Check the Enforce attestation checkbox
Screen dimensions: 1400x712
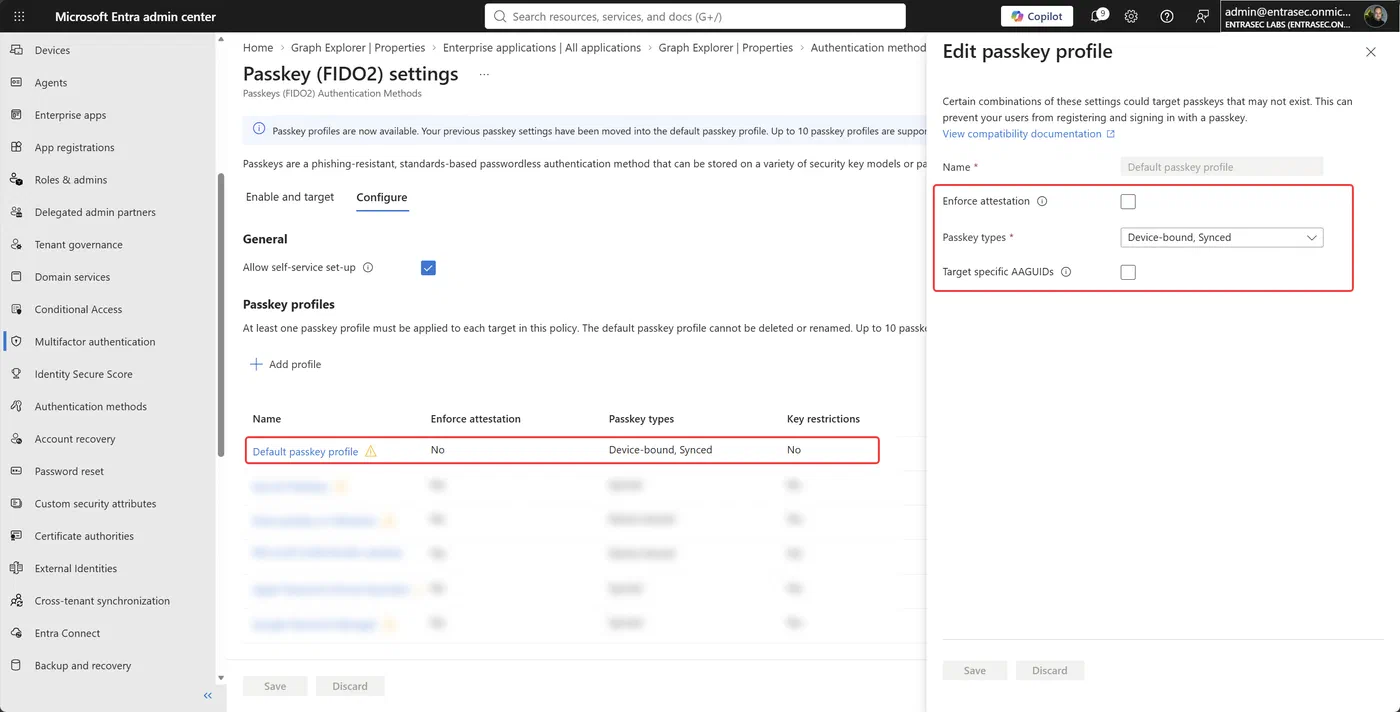pyautogui.click(x=1128, y=201)
